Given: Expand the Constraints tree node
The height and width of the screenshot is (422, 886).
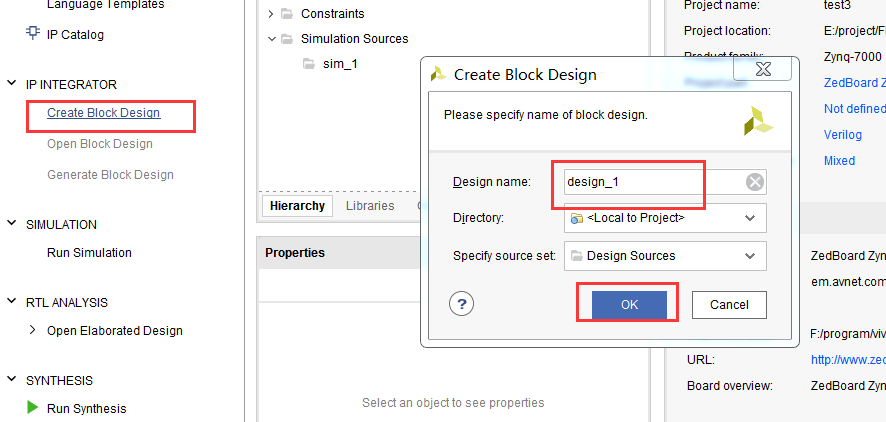Looking at the screenshot, I should [x=271, y=14].
